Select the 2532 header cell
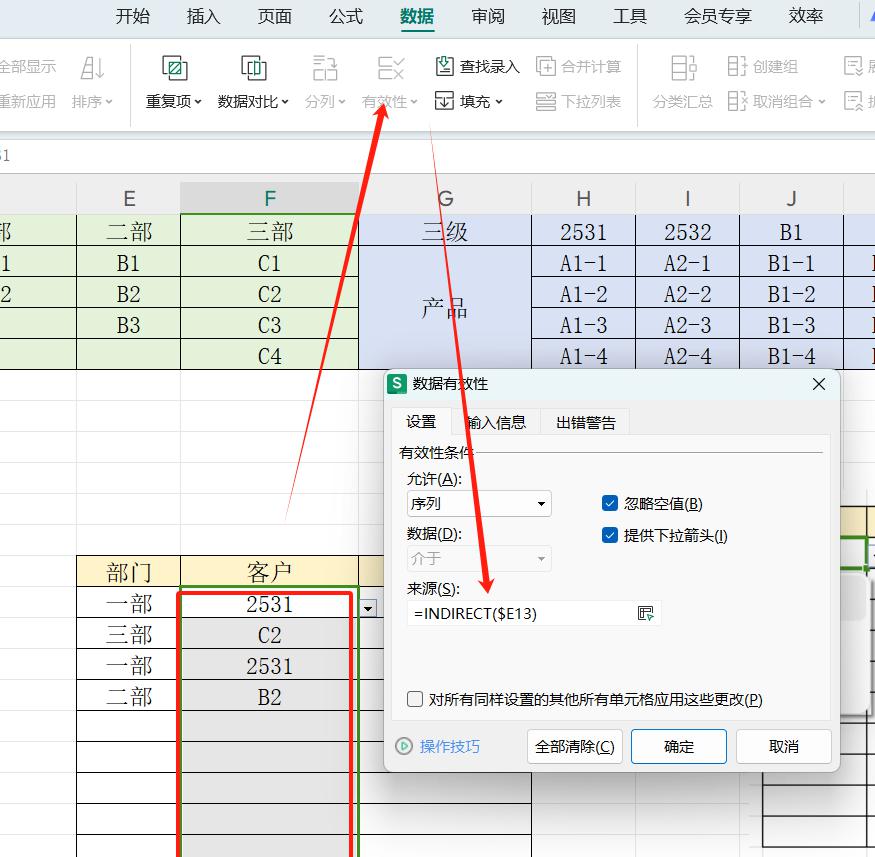The image size is (875, 857). pos(688,231)
